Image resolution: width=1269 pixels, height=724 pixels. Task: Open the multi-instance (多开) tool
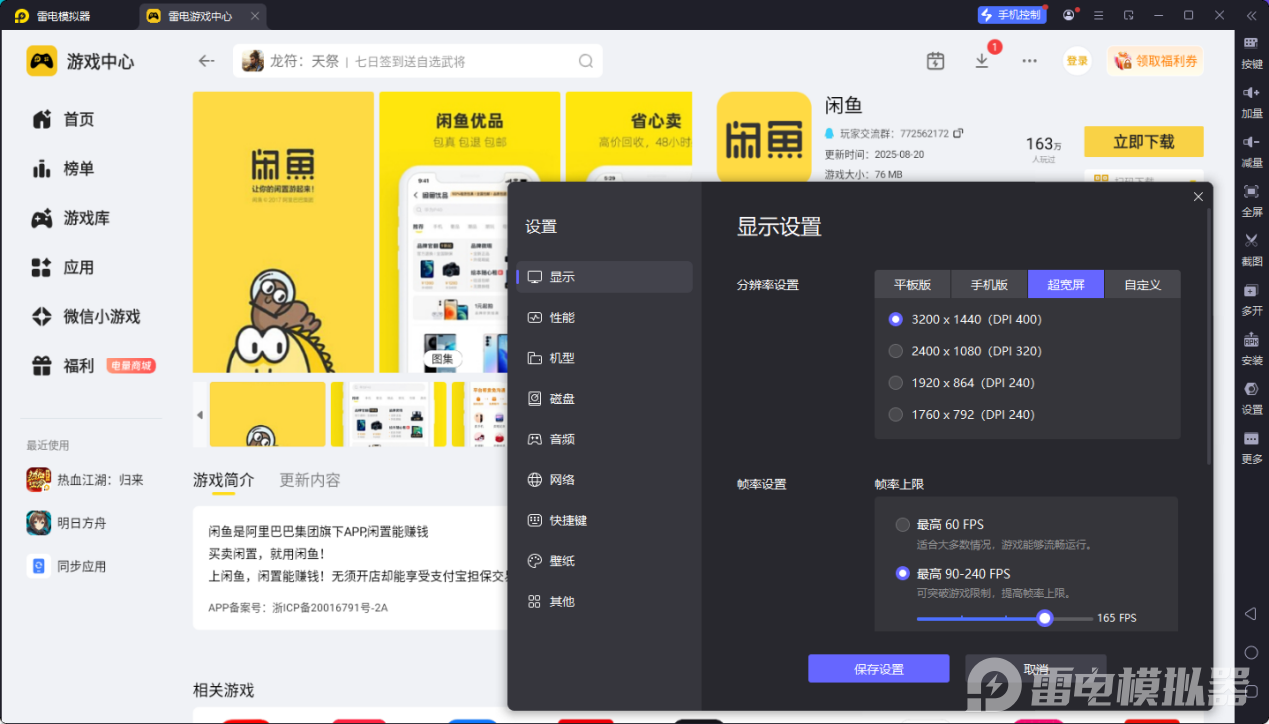1251,291
